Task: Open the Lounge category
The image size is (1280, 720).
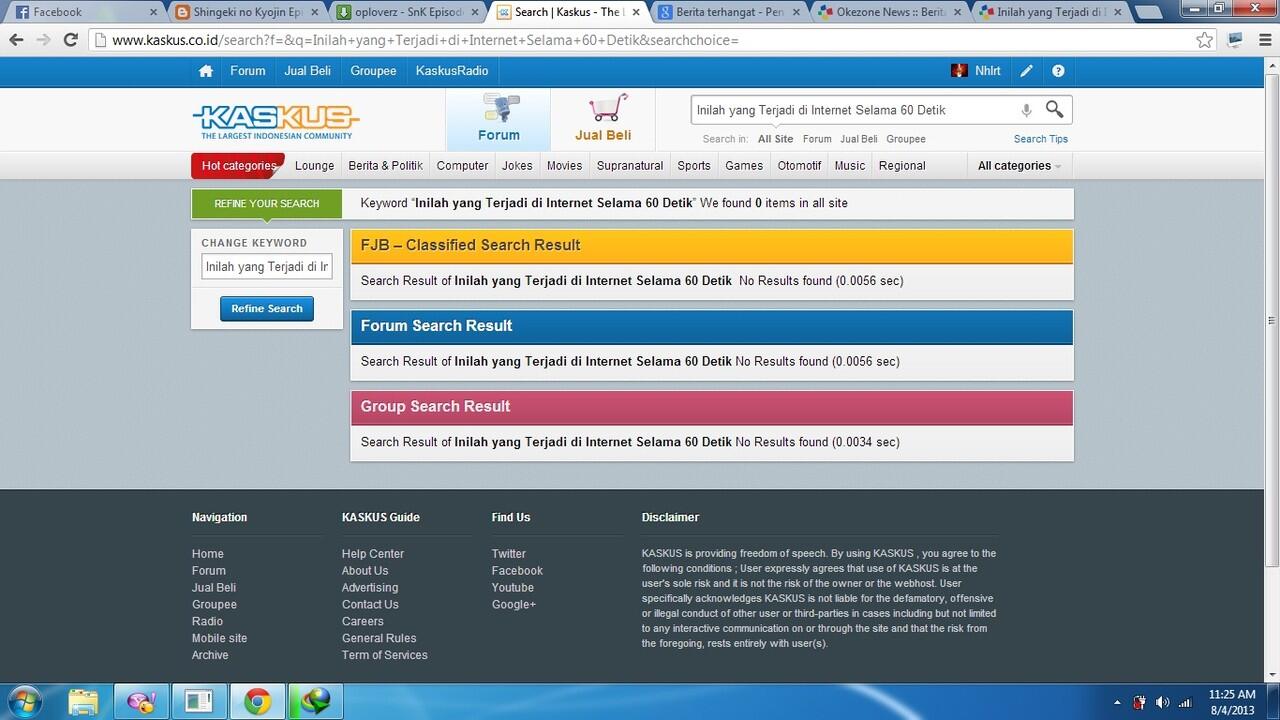Action: pos(315,166)
